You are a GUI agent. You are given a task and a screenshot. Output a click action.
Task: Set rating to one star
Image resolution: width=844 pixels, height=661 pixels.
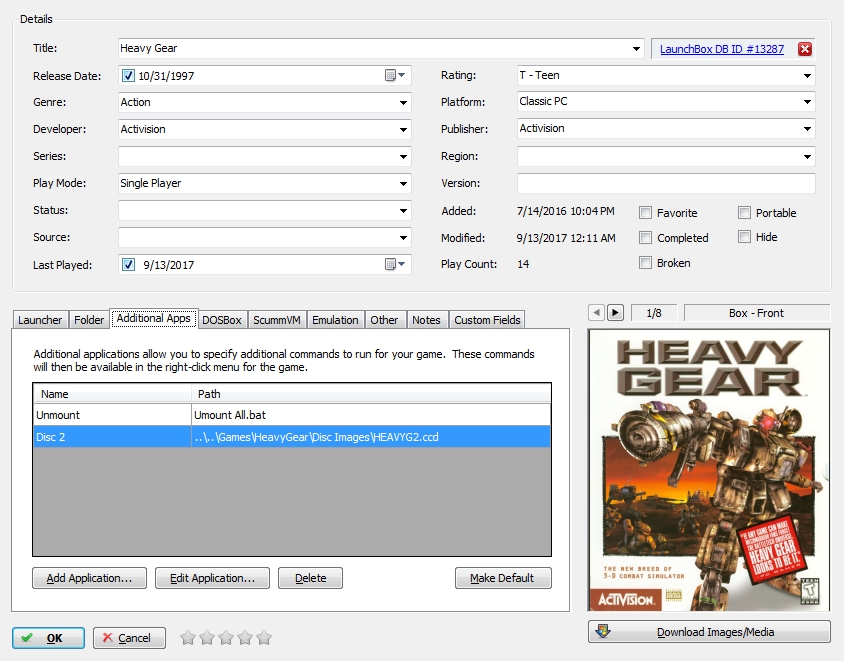pyautogui.click(x=188, y=638)
